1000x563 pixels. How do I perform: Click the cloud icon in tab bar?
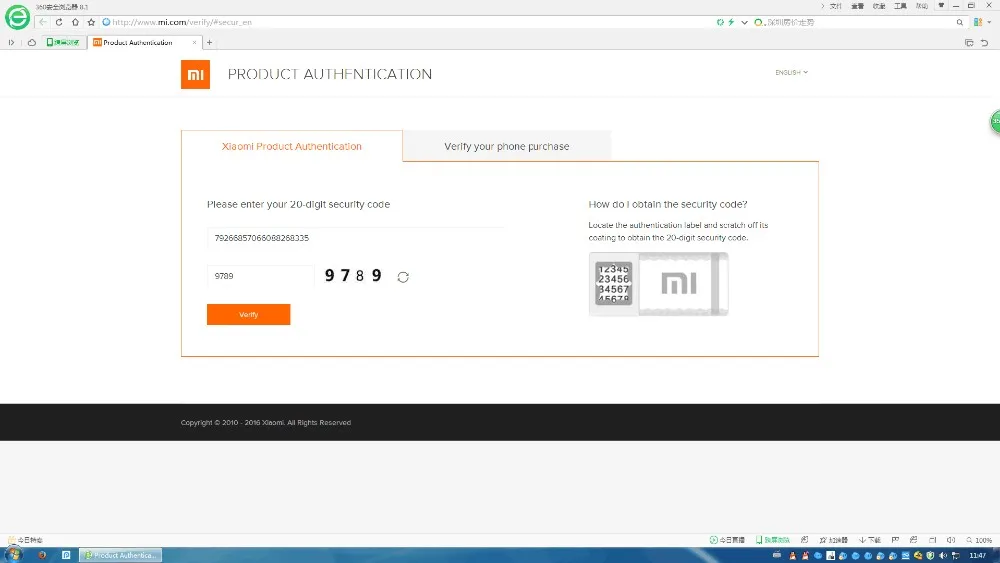click(31, 43)
